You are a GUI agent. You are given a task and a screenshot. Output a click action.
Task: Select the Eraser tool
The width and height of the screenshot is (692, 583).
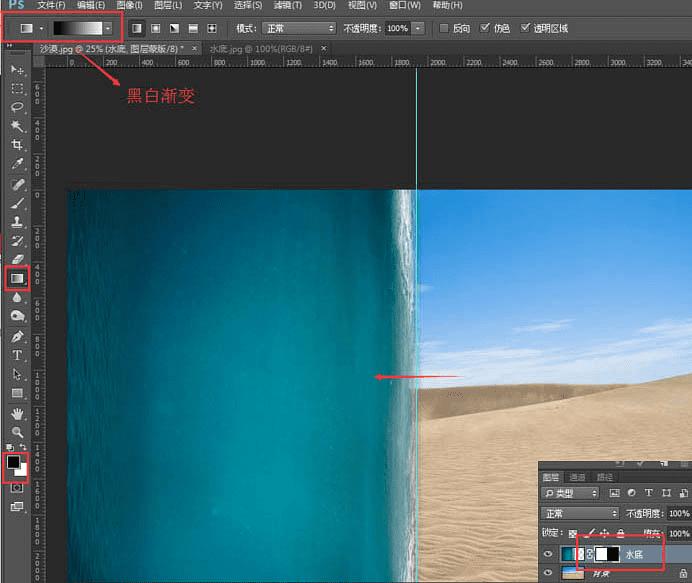[17, 260]
